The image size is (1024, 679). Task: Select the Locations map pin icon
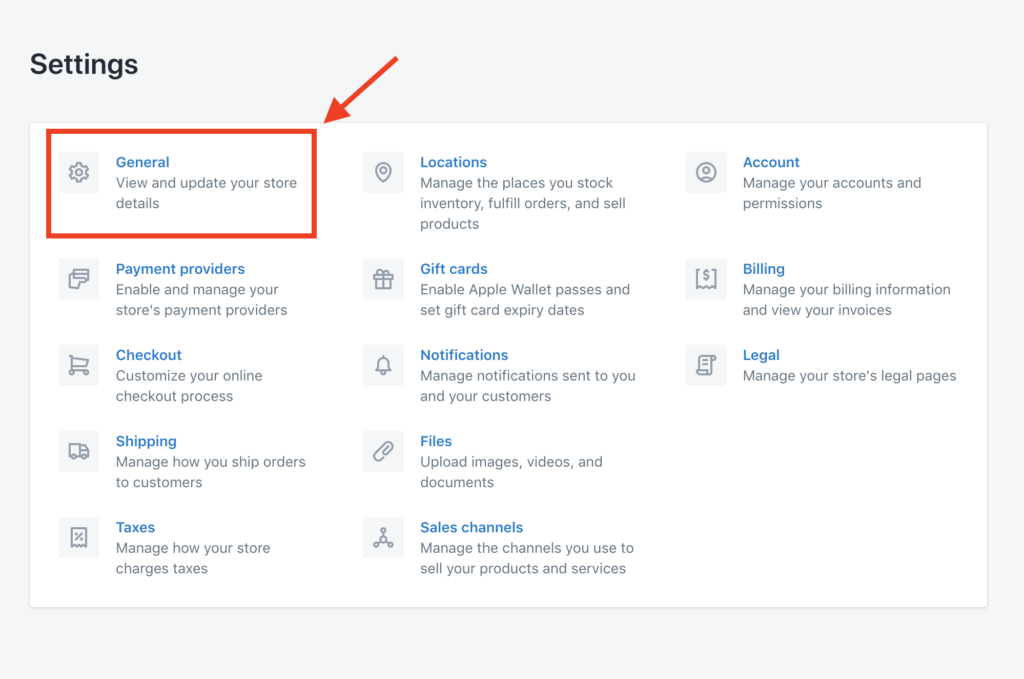click(383, 172)
